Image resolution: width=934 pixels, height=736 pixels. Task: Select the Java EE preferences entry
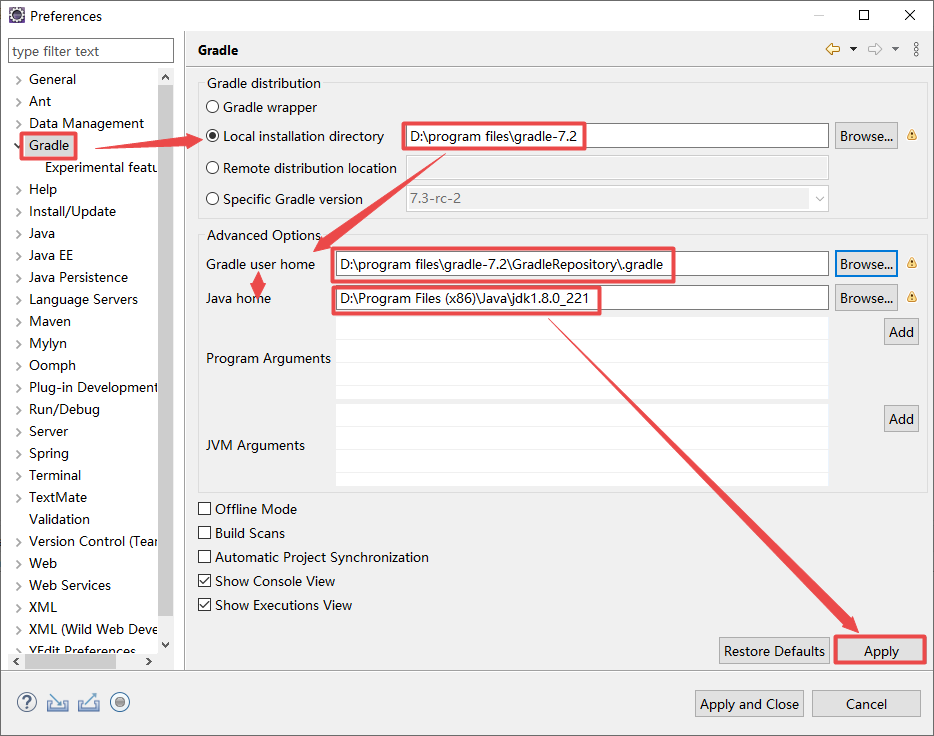tap(51, 255)
